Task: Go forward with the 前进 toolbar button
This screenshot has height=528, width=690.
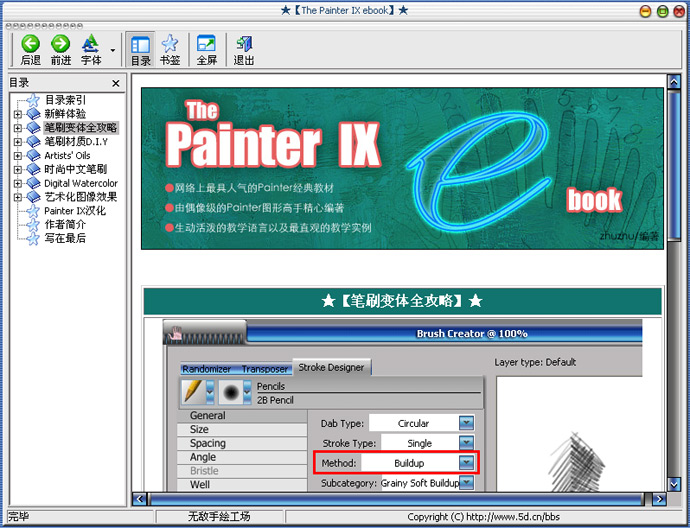Action: [60, 50]
